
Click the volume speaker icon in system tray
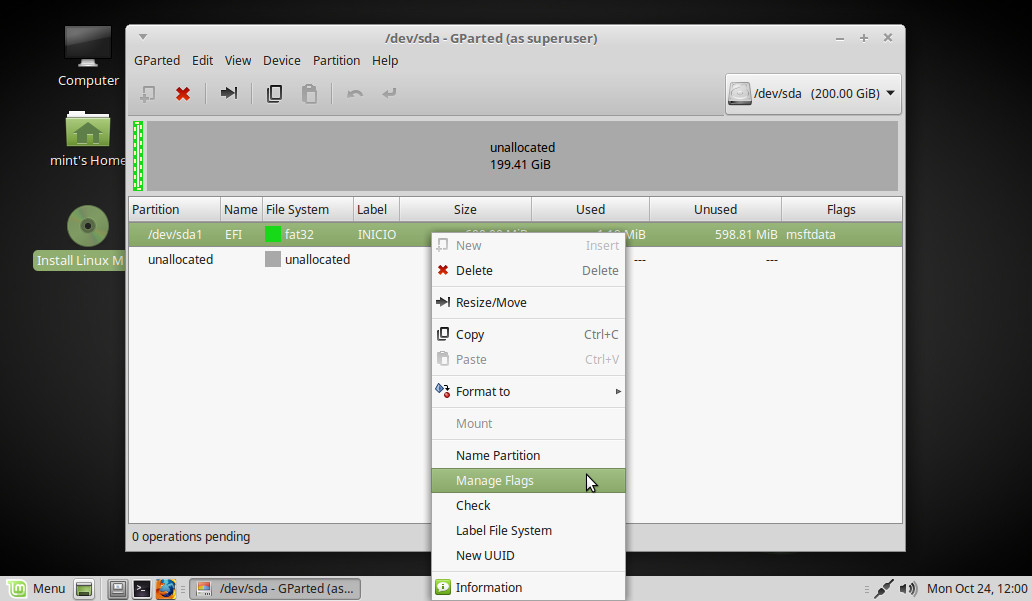908,589
